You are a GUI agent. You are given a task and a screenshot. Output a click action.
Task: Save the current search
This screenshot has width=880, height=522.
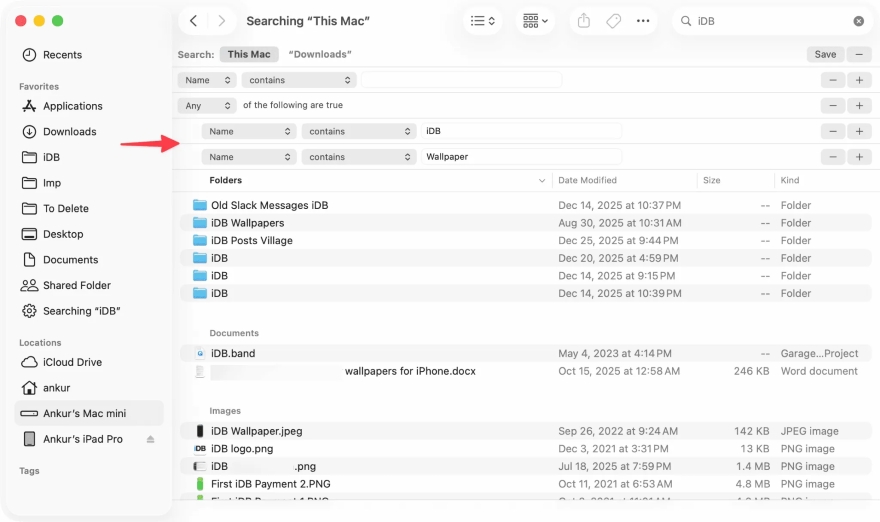[x=825, y=54]
